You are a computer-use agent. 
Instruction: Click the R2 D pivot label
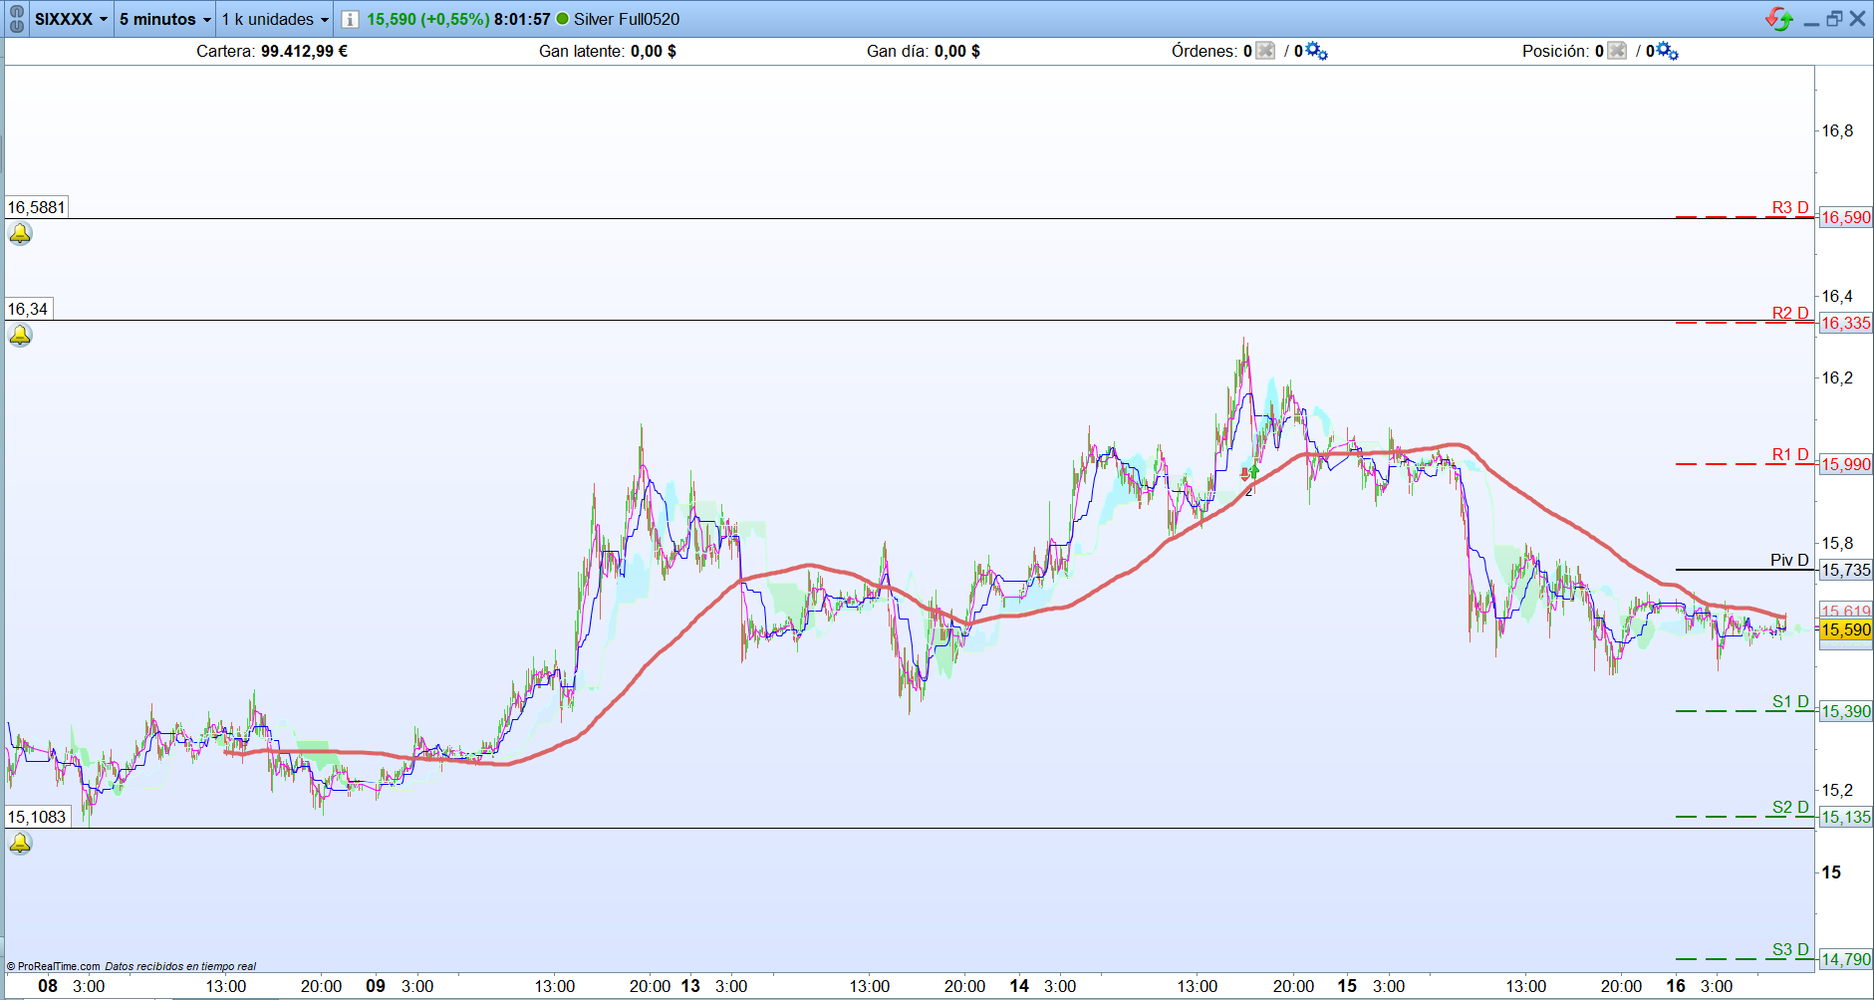(x=1790, y=314)
